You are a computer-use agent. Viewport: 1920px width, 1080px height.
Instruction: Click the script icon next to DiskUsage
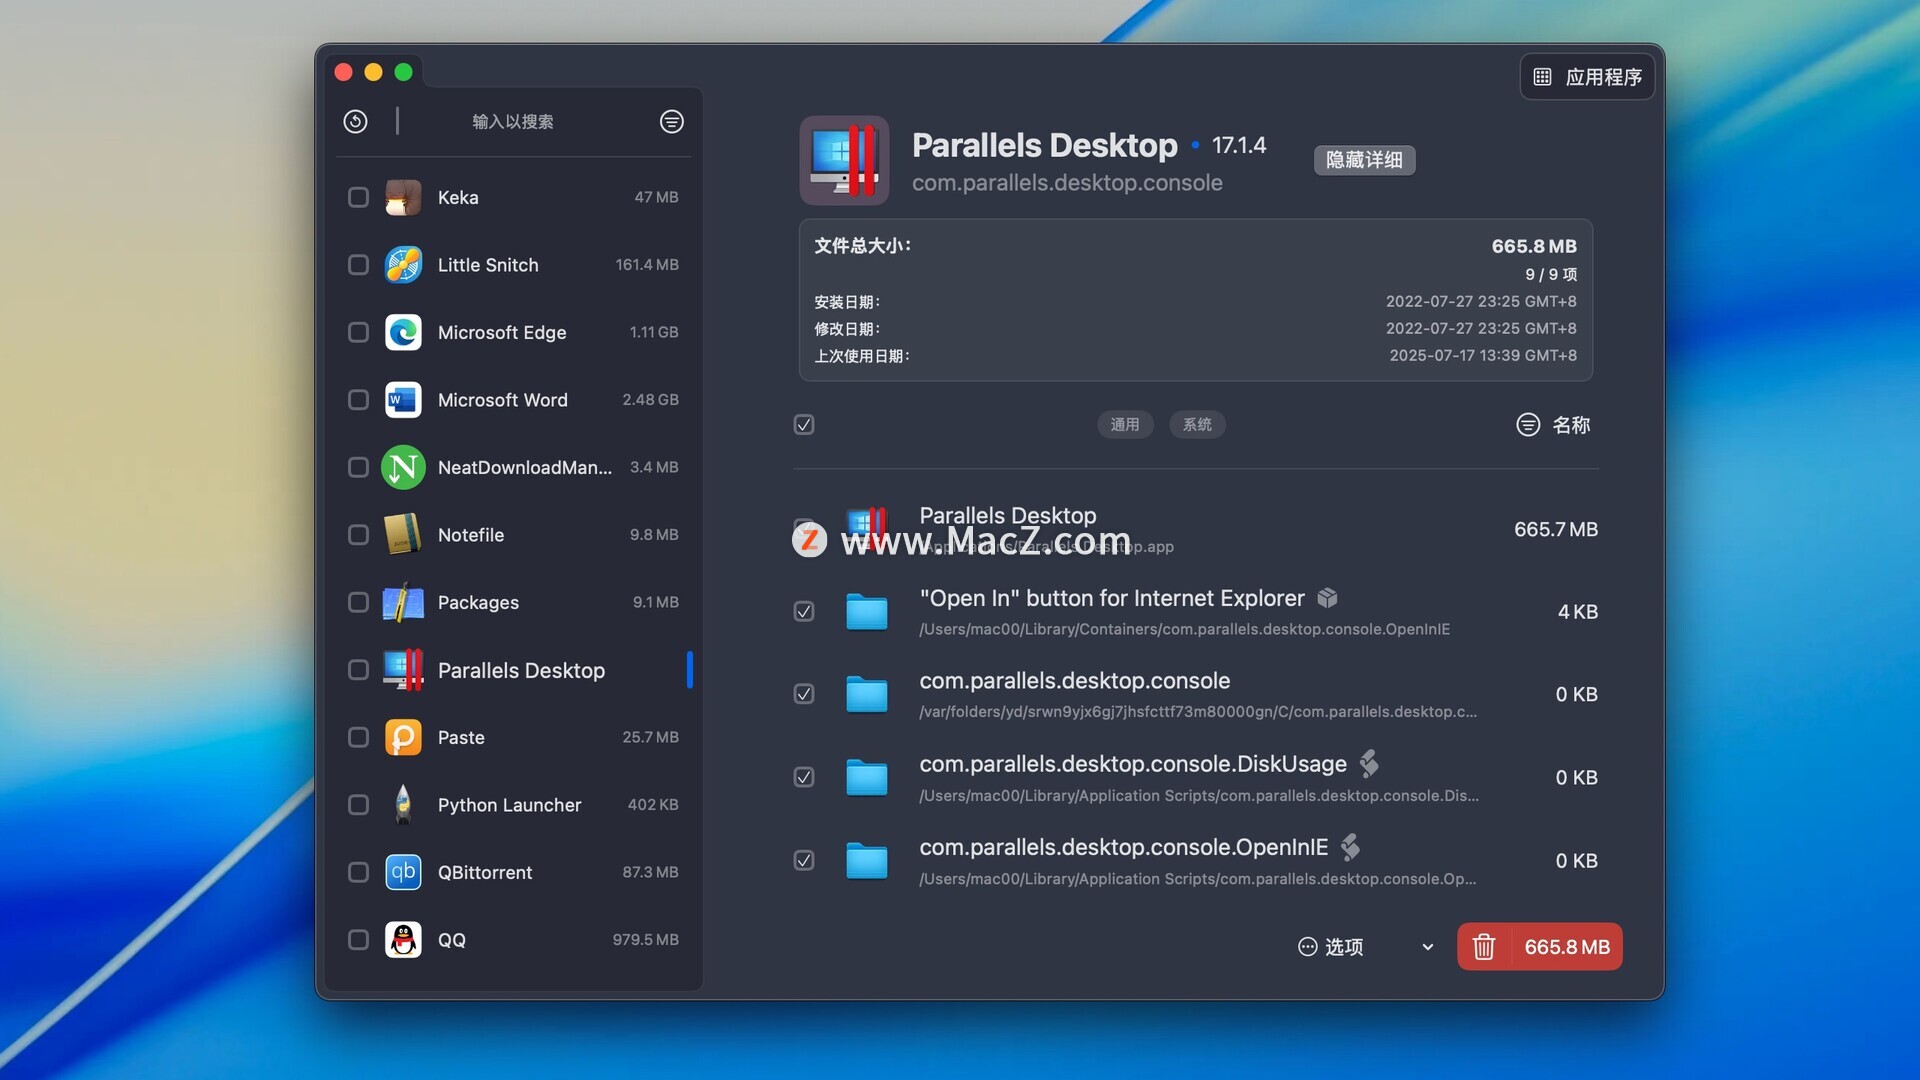tap(1369, 764)
